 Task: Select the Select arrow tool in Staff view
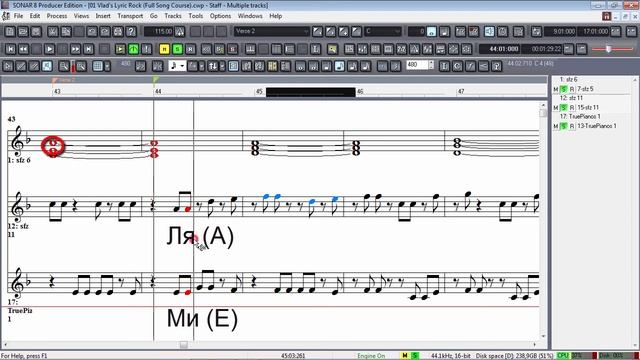[x=8, y=66]
